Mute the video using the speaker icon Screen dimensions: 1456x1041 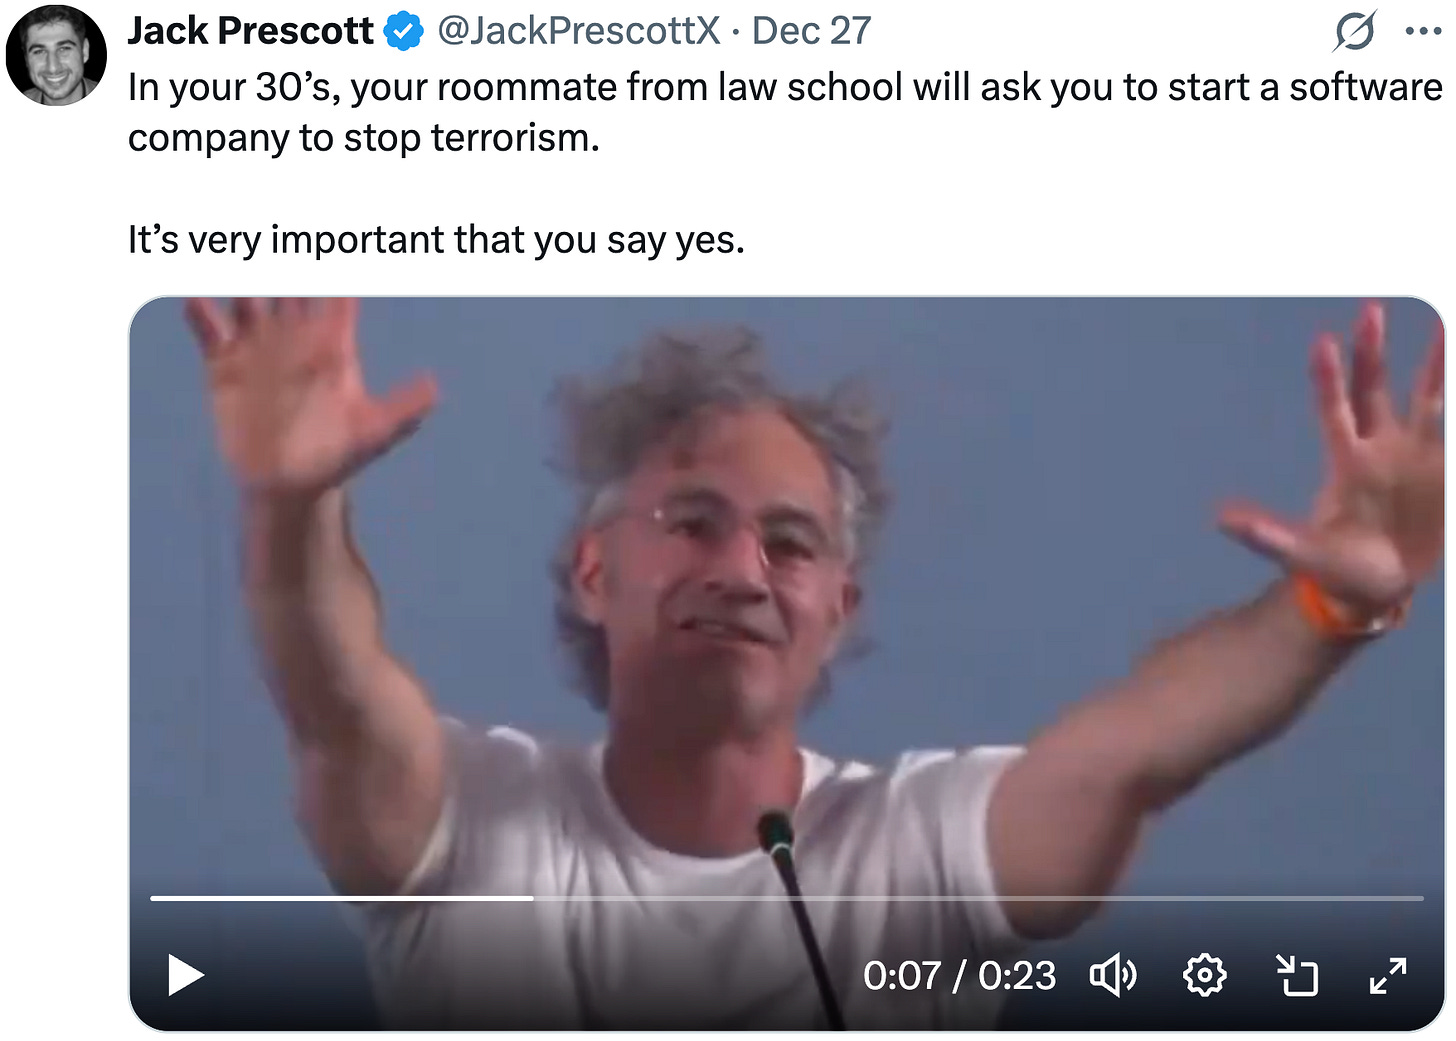click(x=1113, y=975)
